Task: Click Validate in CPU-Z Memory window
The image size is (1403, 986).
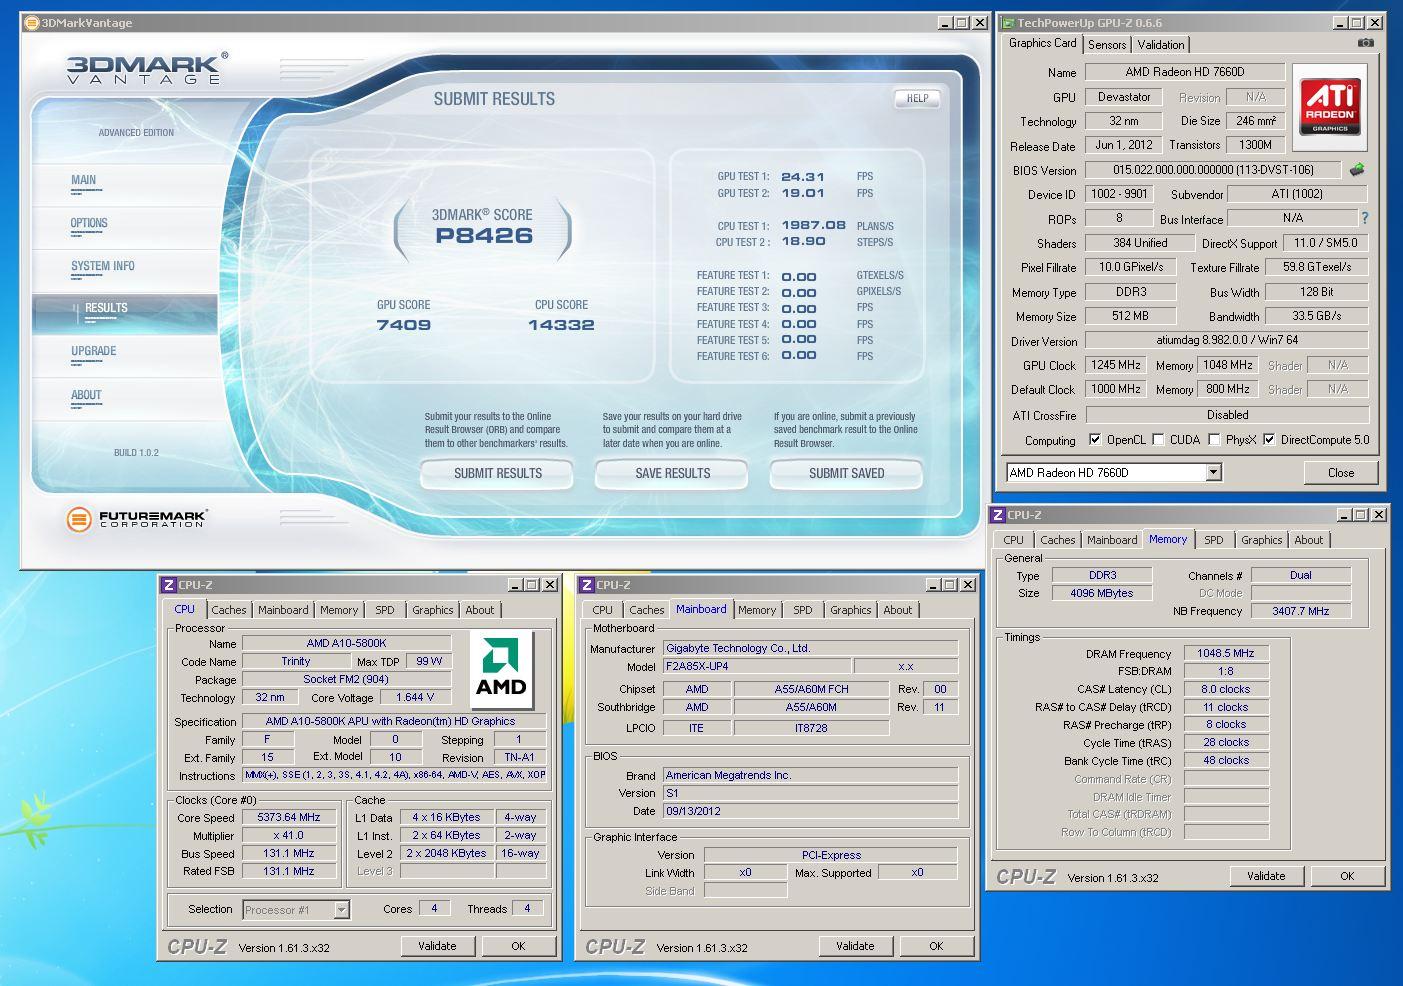Action: click(x=1266, y=876)
